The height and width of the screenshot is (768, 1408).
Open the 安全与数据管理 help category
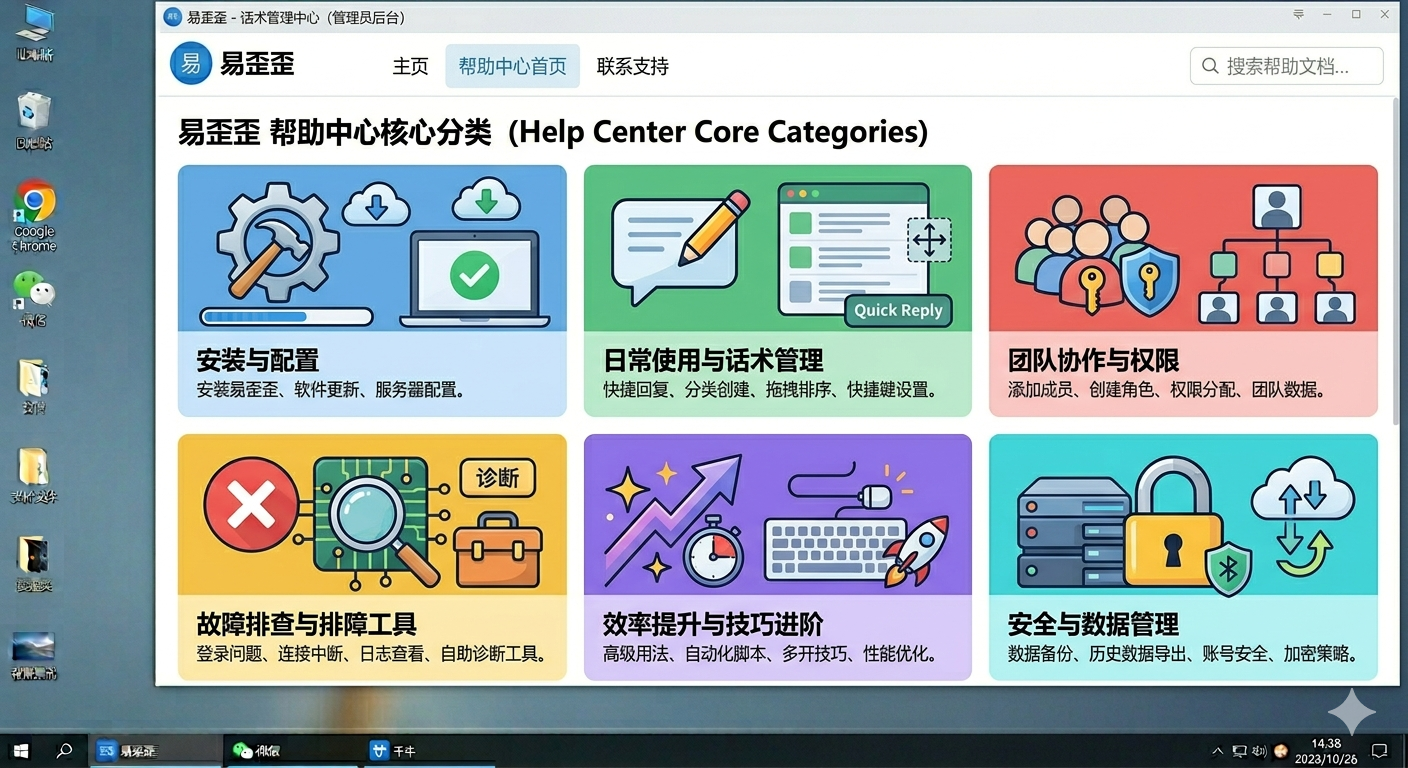click(x=1183, y=557)
